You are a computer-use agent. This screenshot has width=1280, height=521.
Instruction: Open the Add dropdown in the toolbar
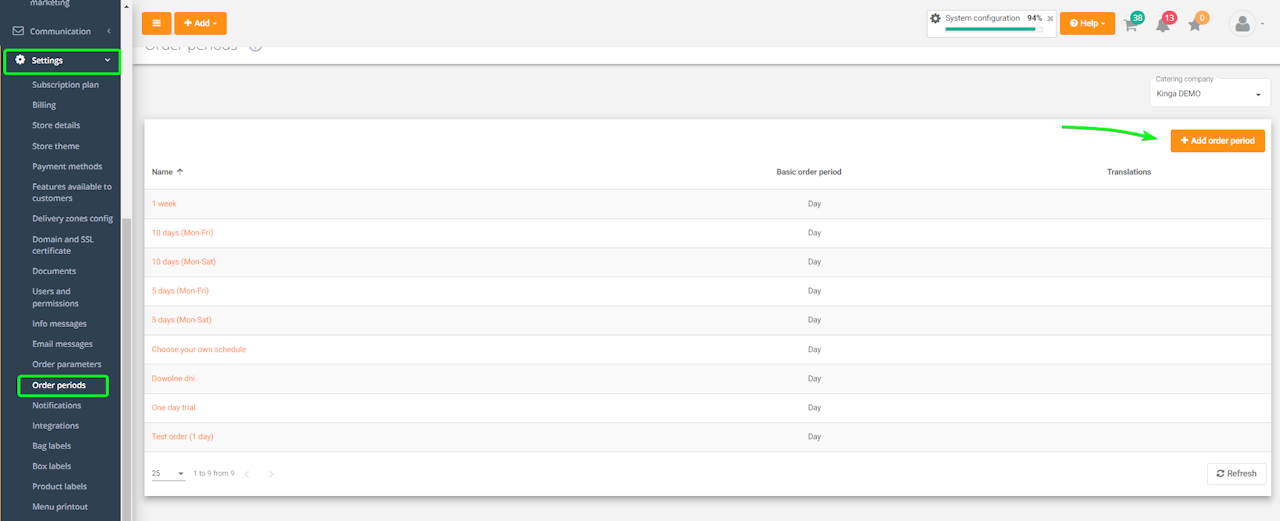point(200,23)
